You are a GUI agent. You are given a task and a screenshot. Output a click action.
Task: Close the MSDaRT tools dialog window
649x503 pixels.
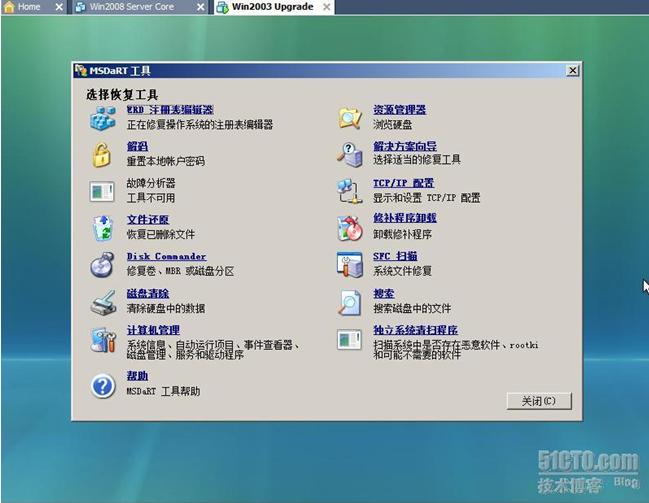coord(572,71)
